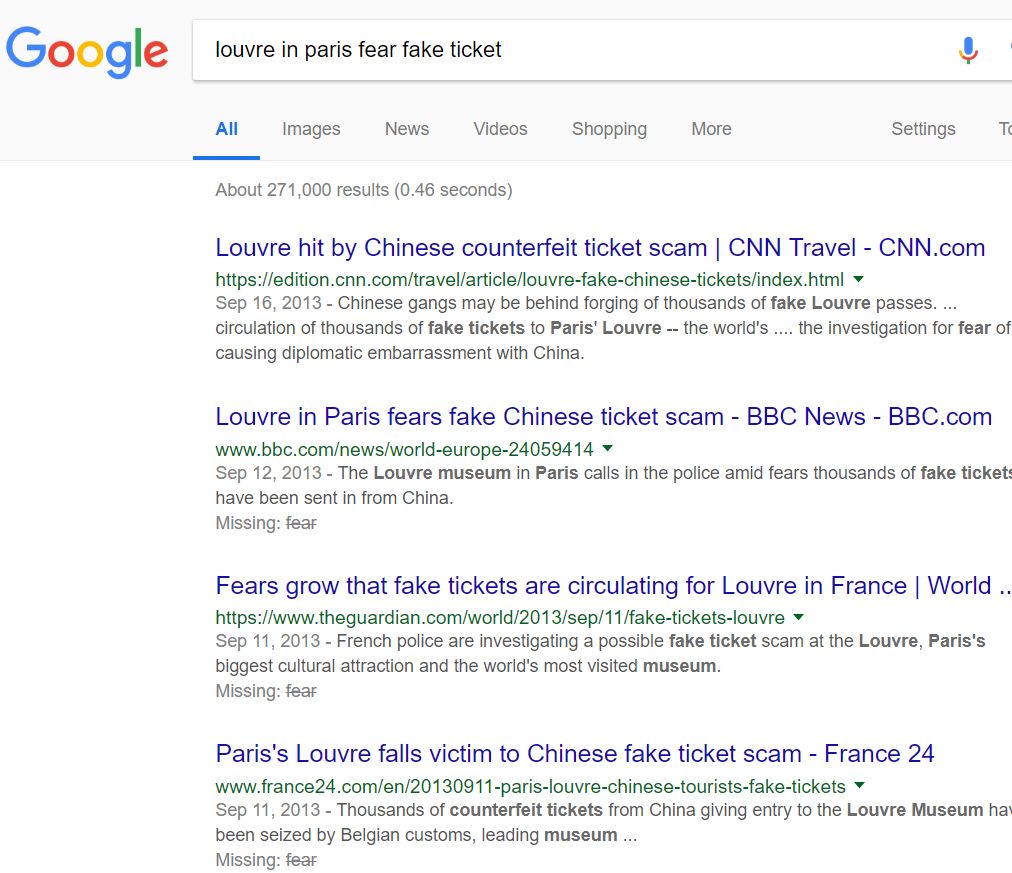
Task: Click struck-through 'fear' under France 24 result
Action: [301, 860]
